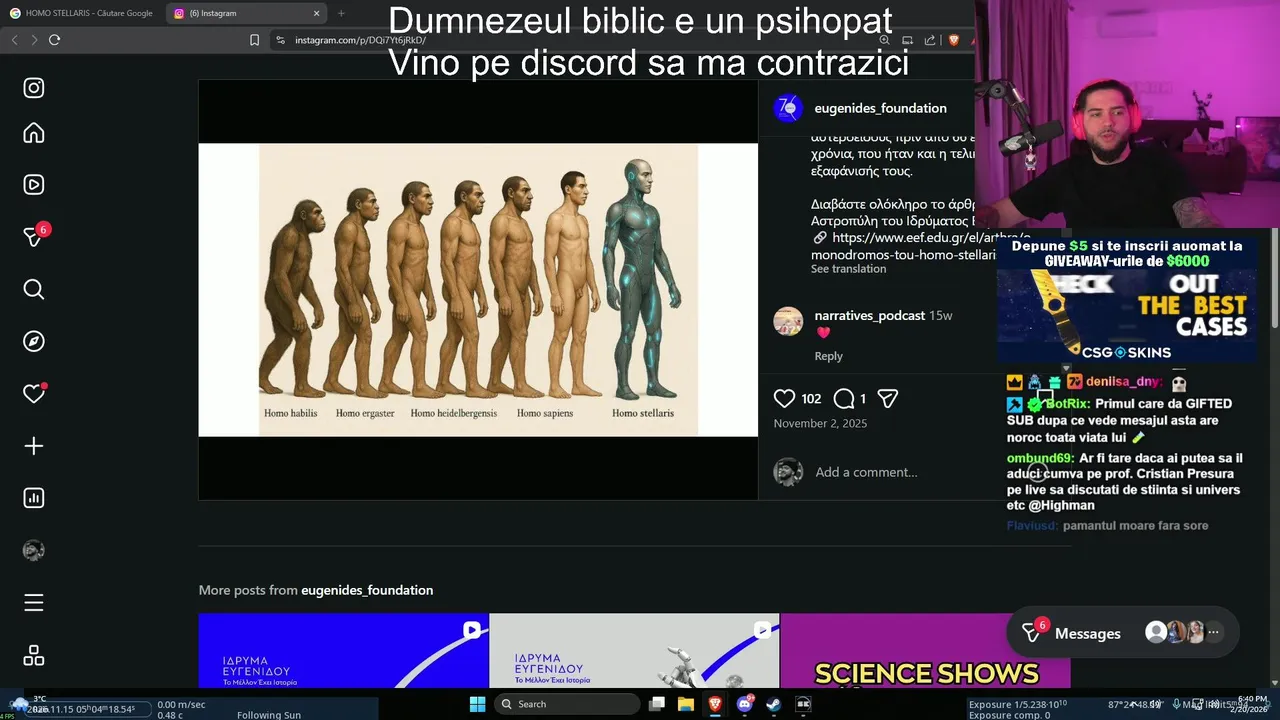Open the narratives_podcast username link

click(x=870, y=315)
